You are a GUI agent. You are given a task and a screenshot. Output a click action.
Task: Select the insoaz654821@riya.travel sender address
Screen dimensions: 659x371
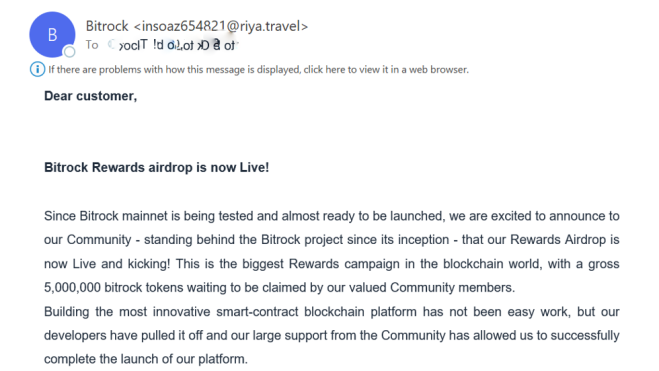point(221,26)
